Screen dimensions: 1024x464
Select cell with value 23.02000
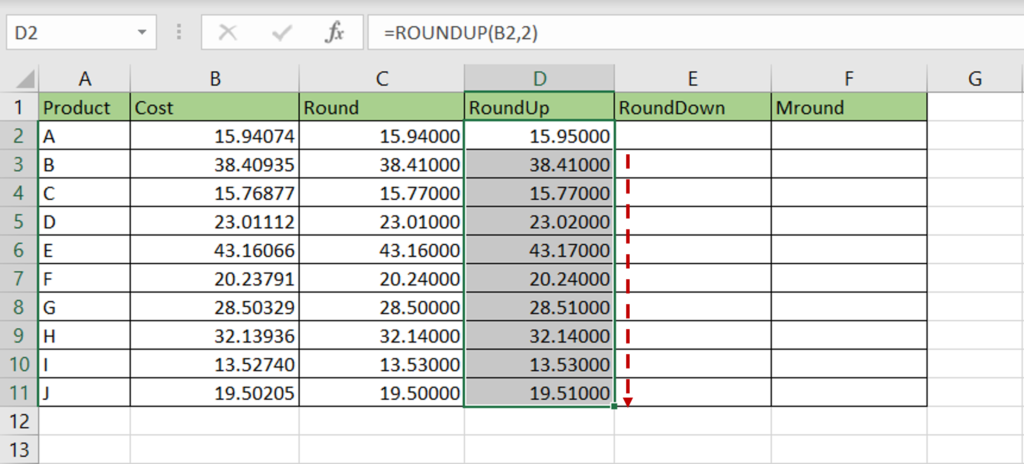(x=539, y=222)
